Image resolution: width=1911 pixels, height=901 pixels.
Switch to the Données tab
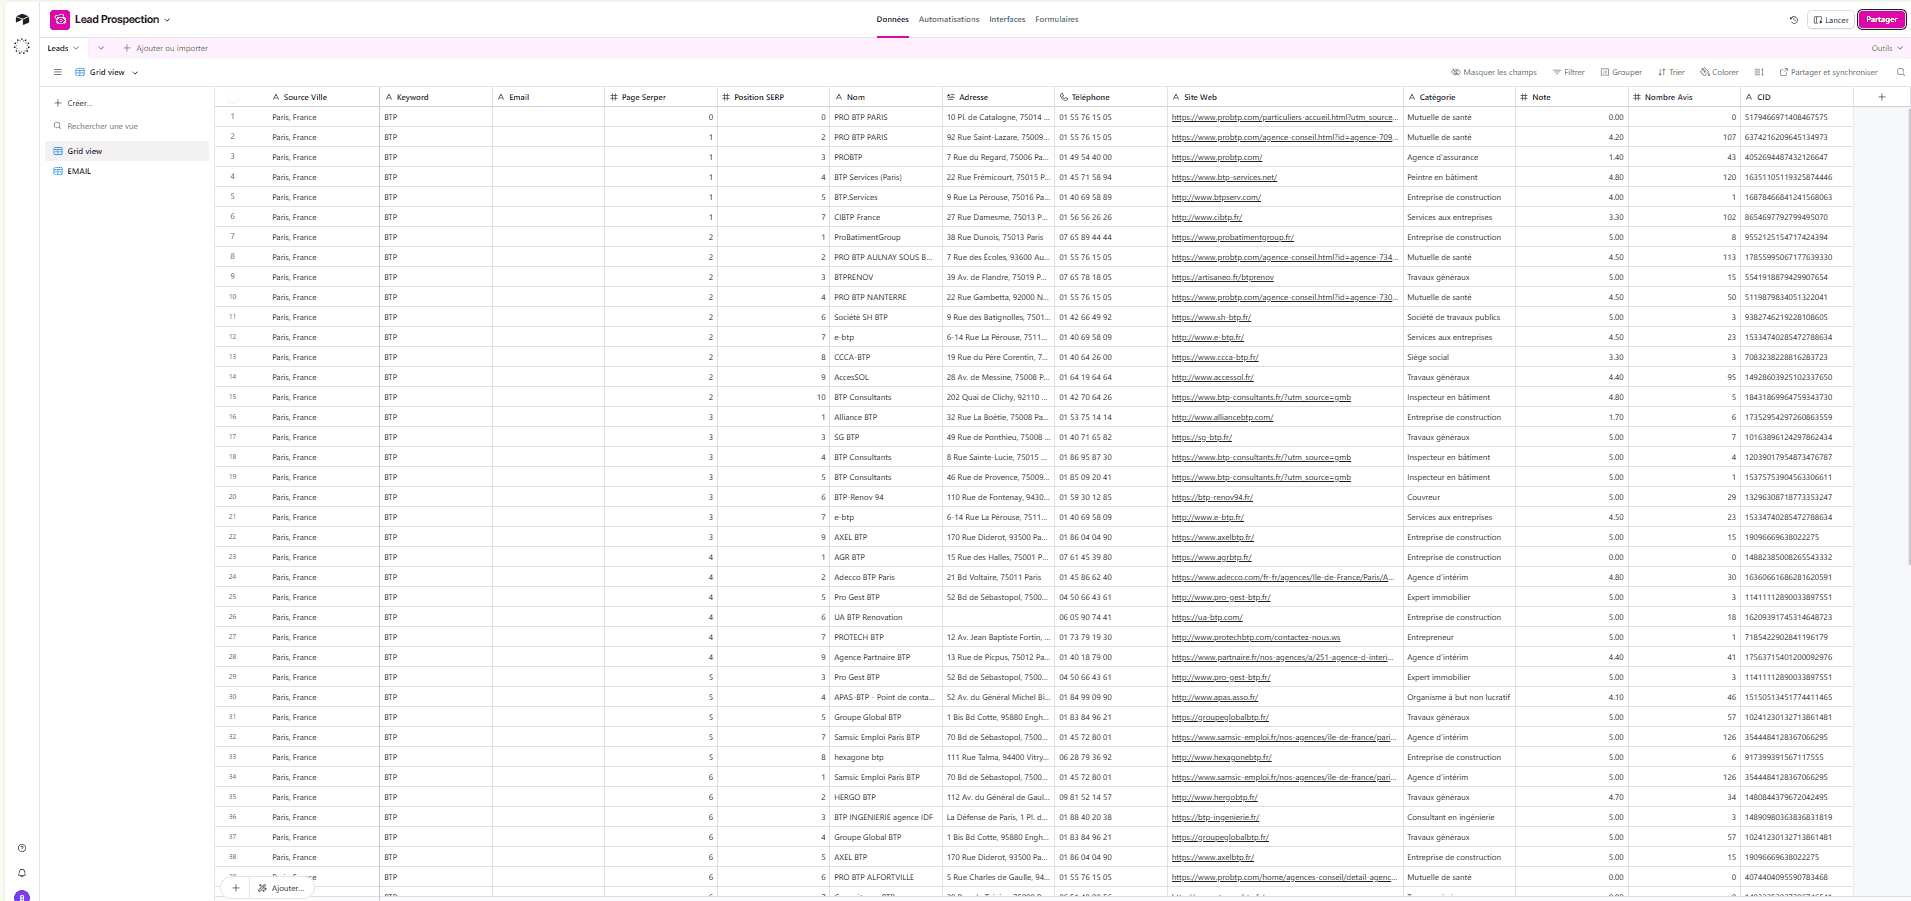tap(893, 19)
